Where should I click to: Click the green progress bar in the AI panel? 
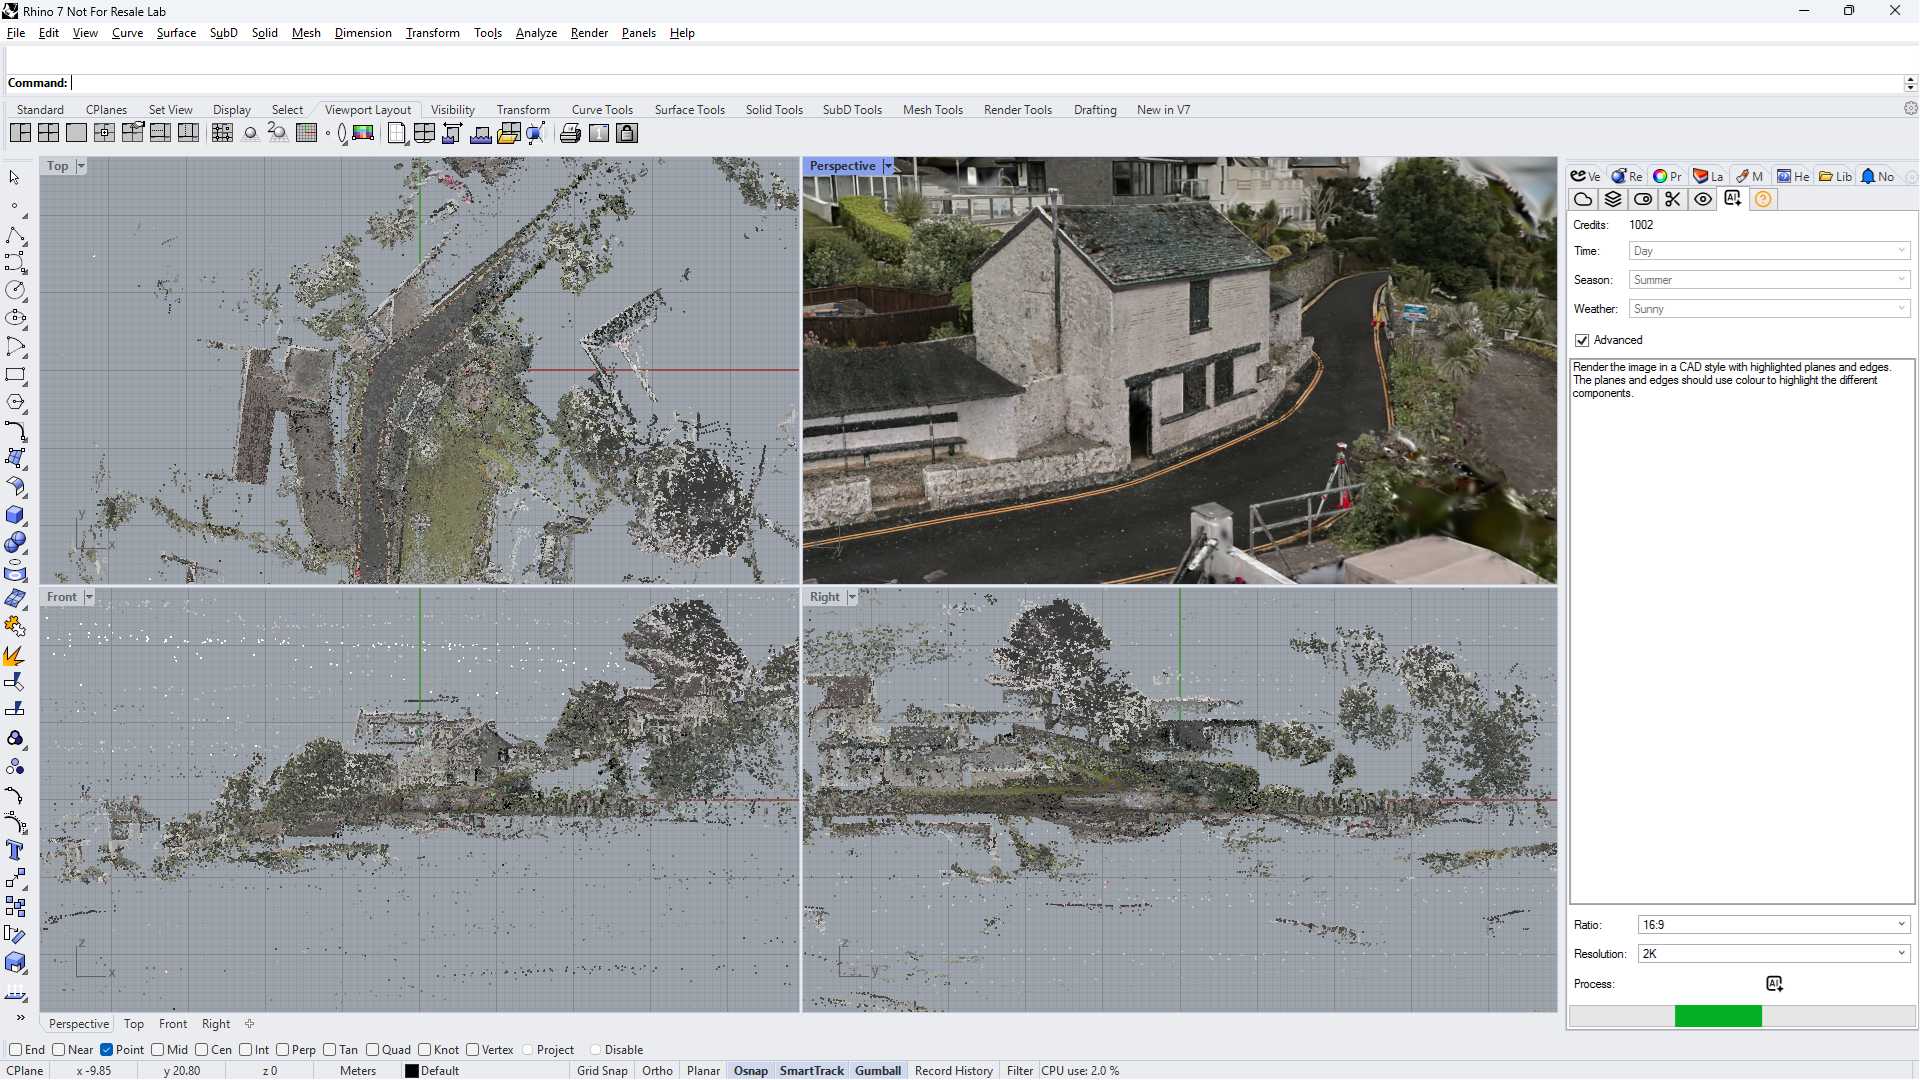pyautogui.click(x=1718, y=1016)
